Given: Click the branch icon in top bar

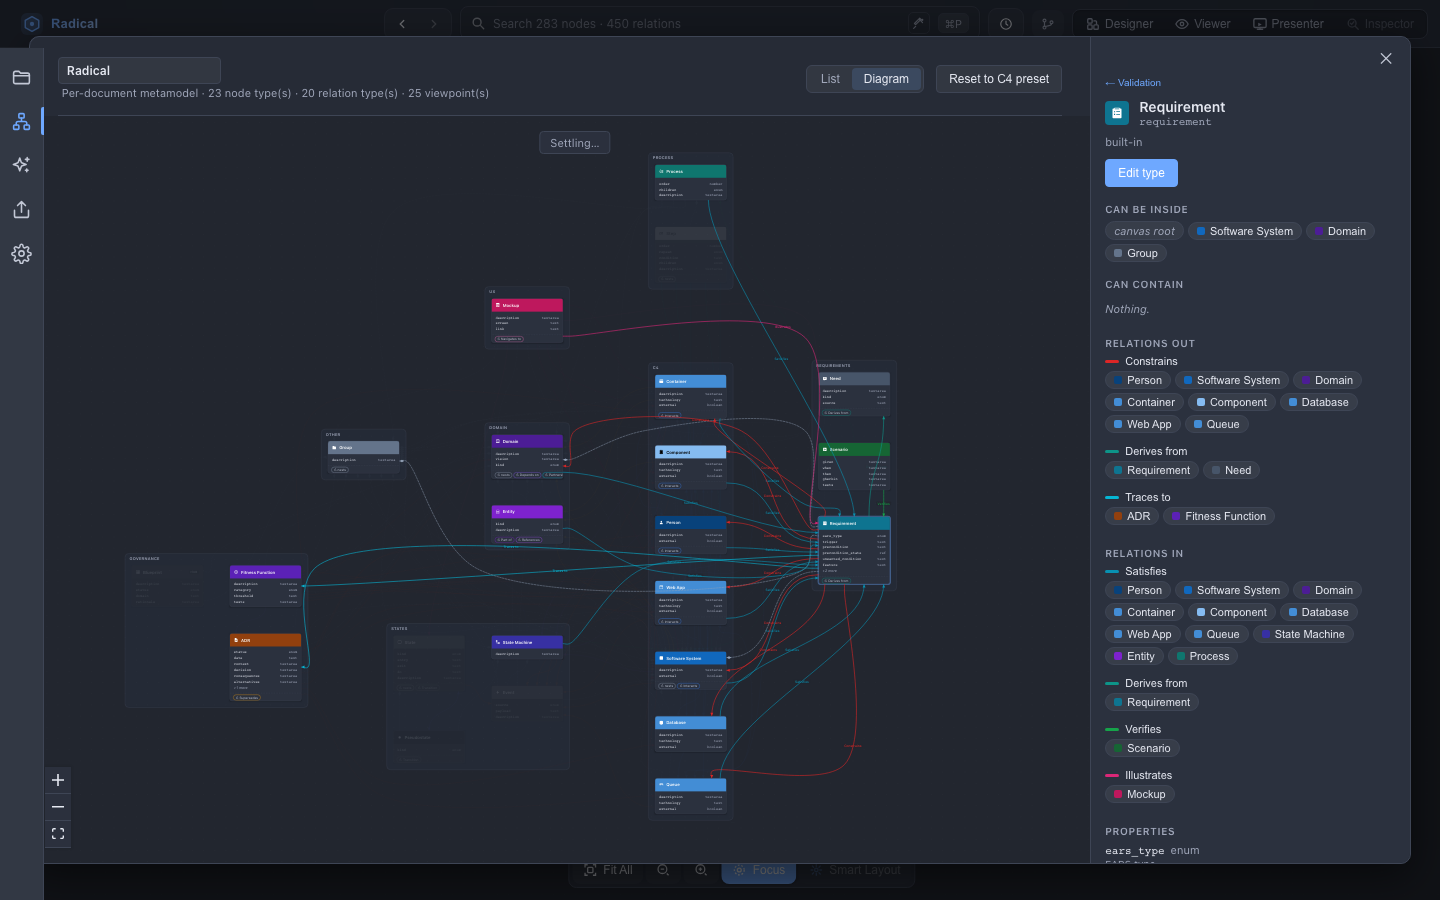Looking at the screenshot, I should coord(1048,24).
